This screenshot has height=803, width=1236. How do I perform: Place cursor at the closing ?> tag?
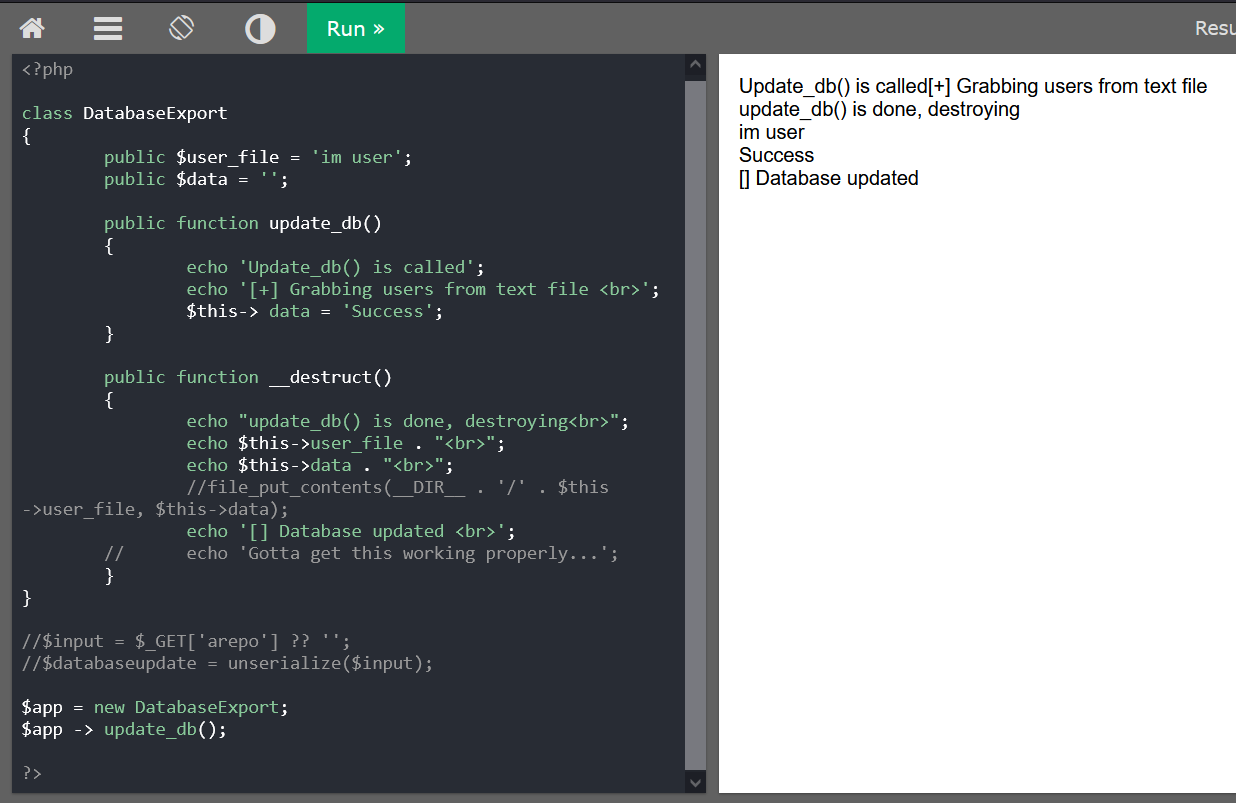point(32,774)
